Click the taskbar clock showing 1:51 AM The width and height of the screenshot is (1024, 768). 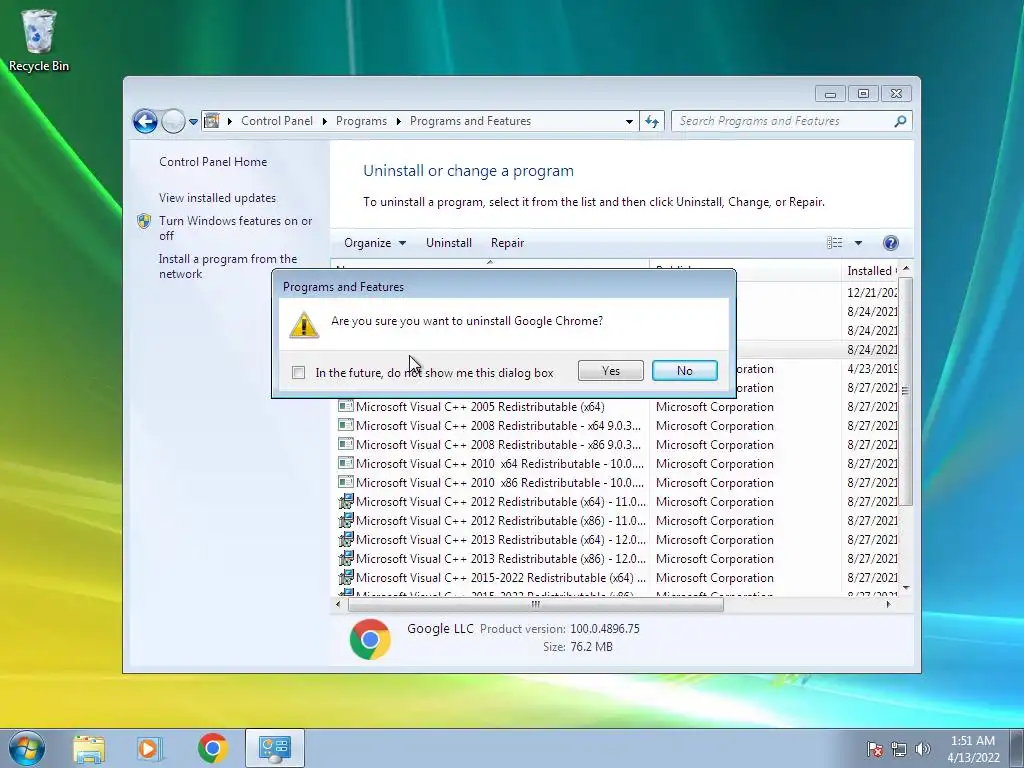973,749
